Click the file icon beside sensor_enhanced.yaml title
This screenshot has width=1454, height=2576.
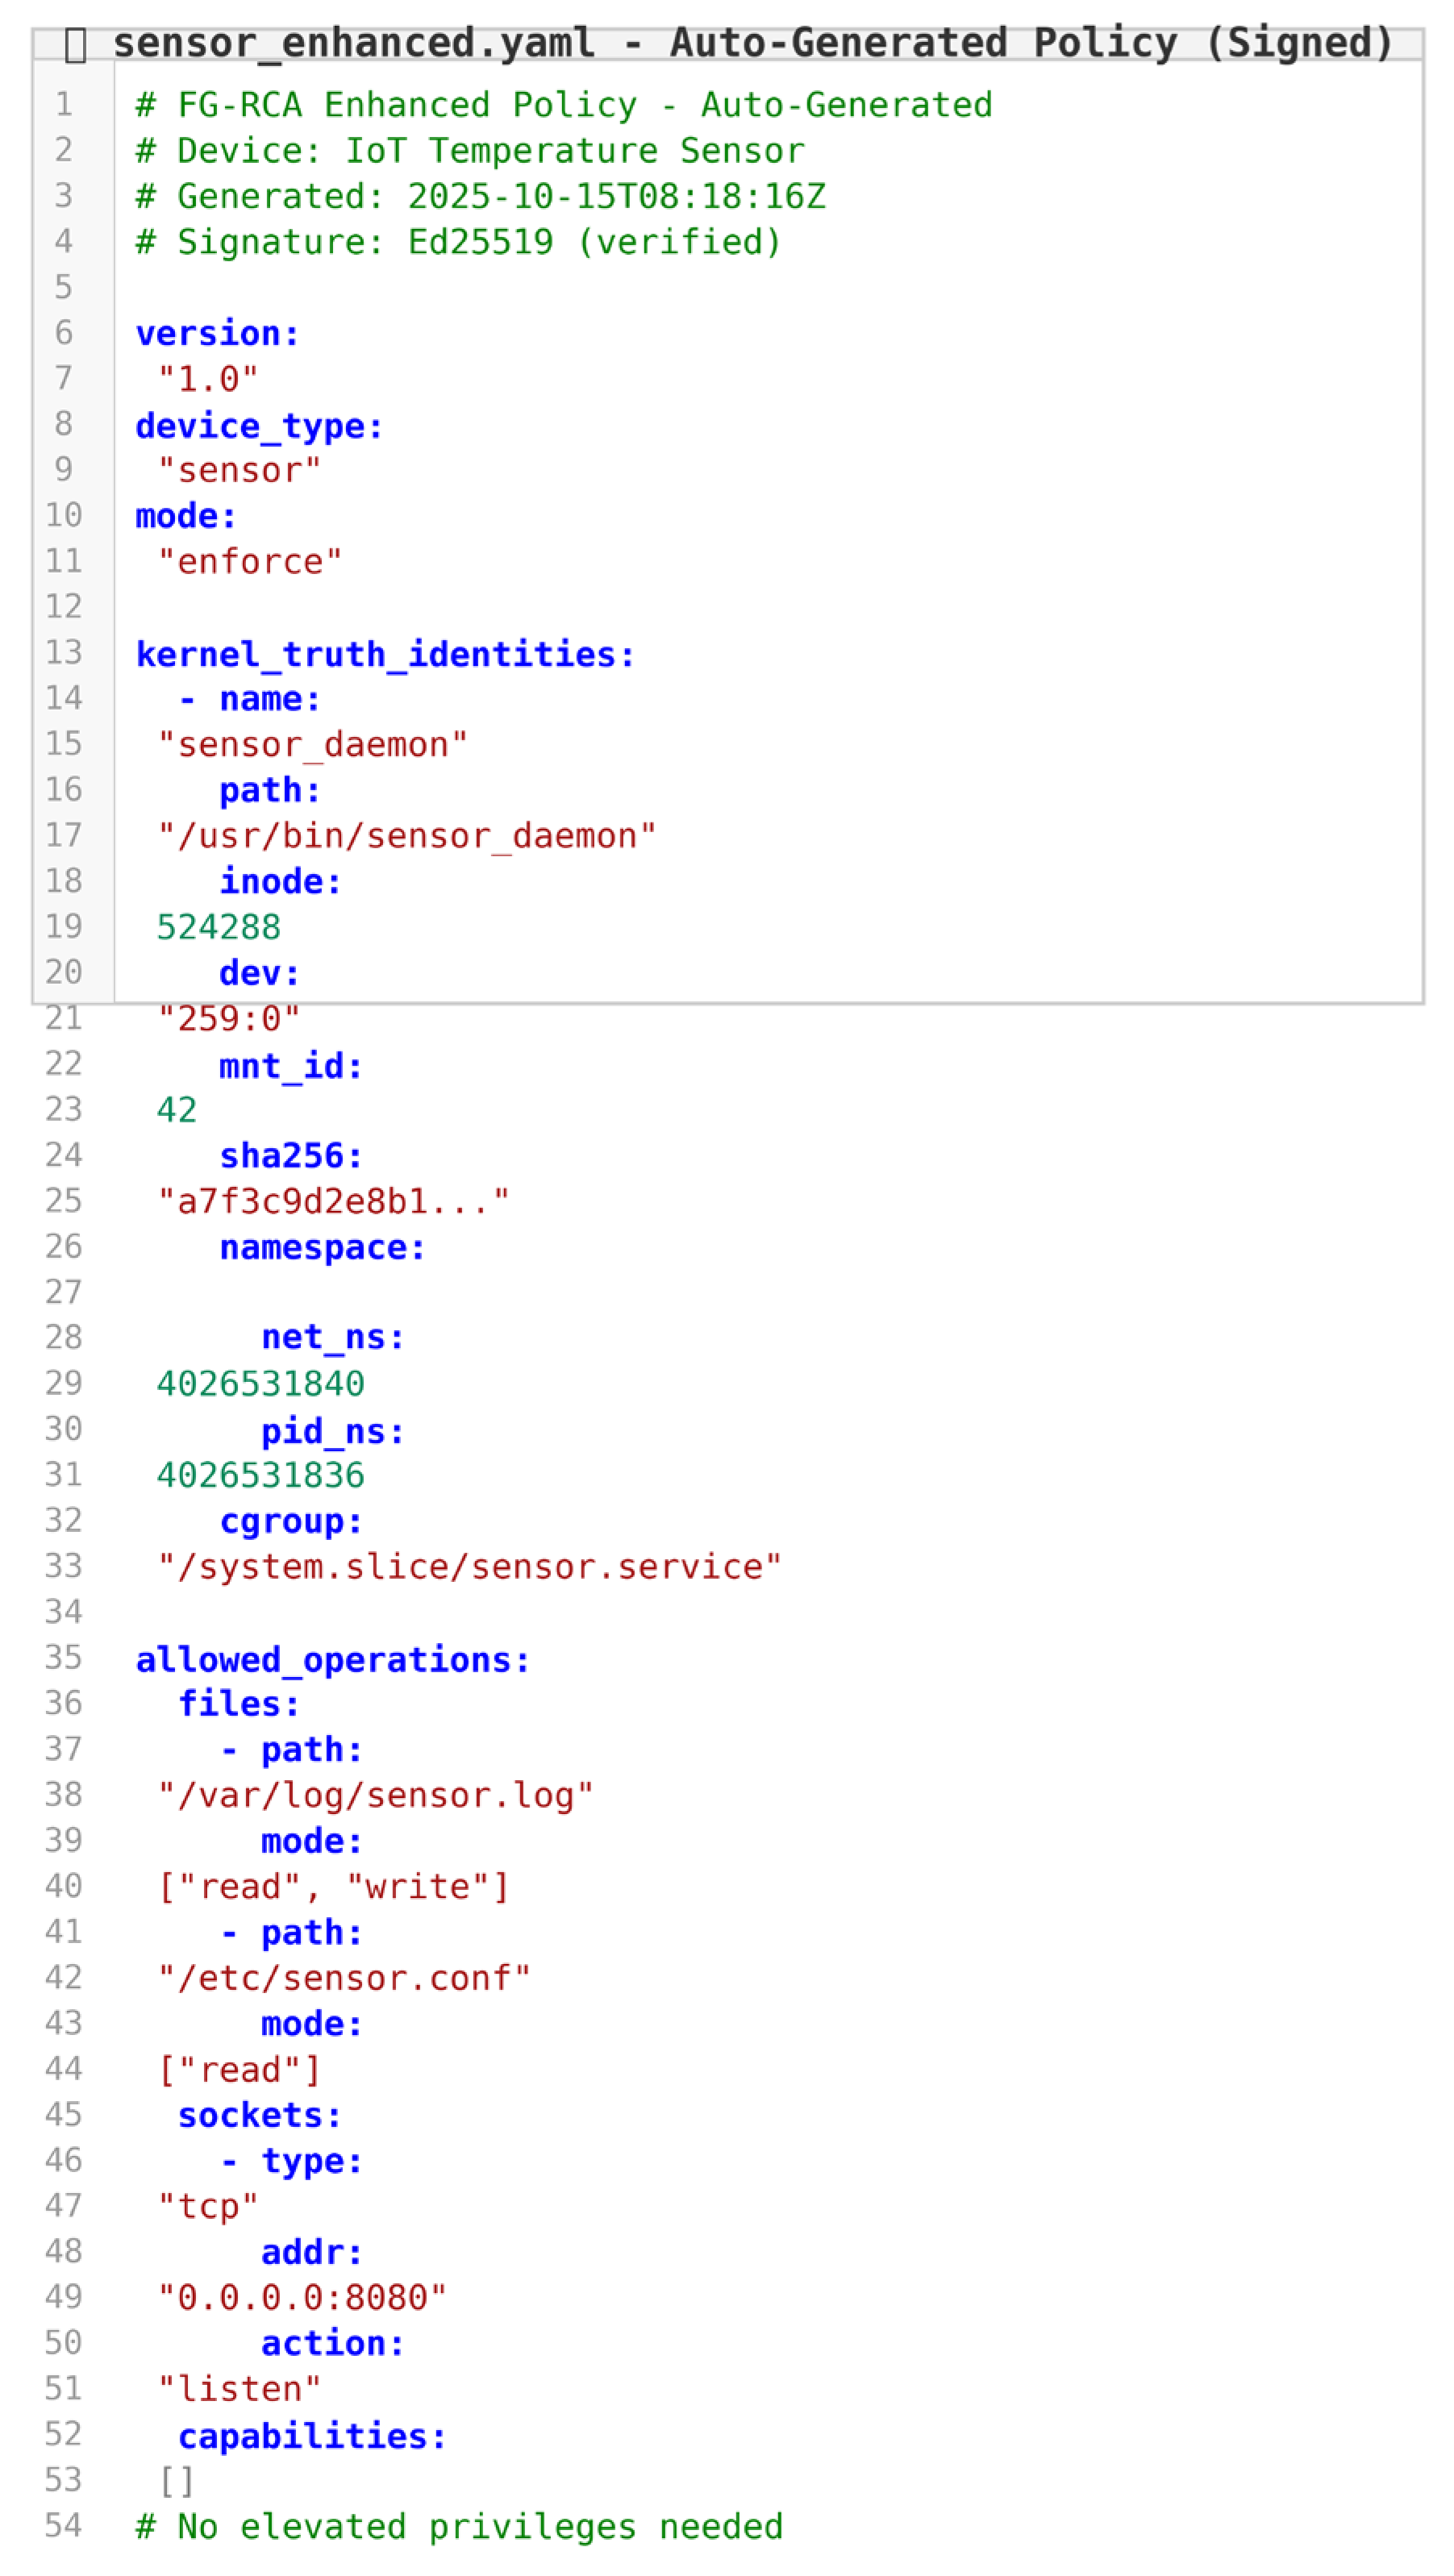(x=75, y=45)
